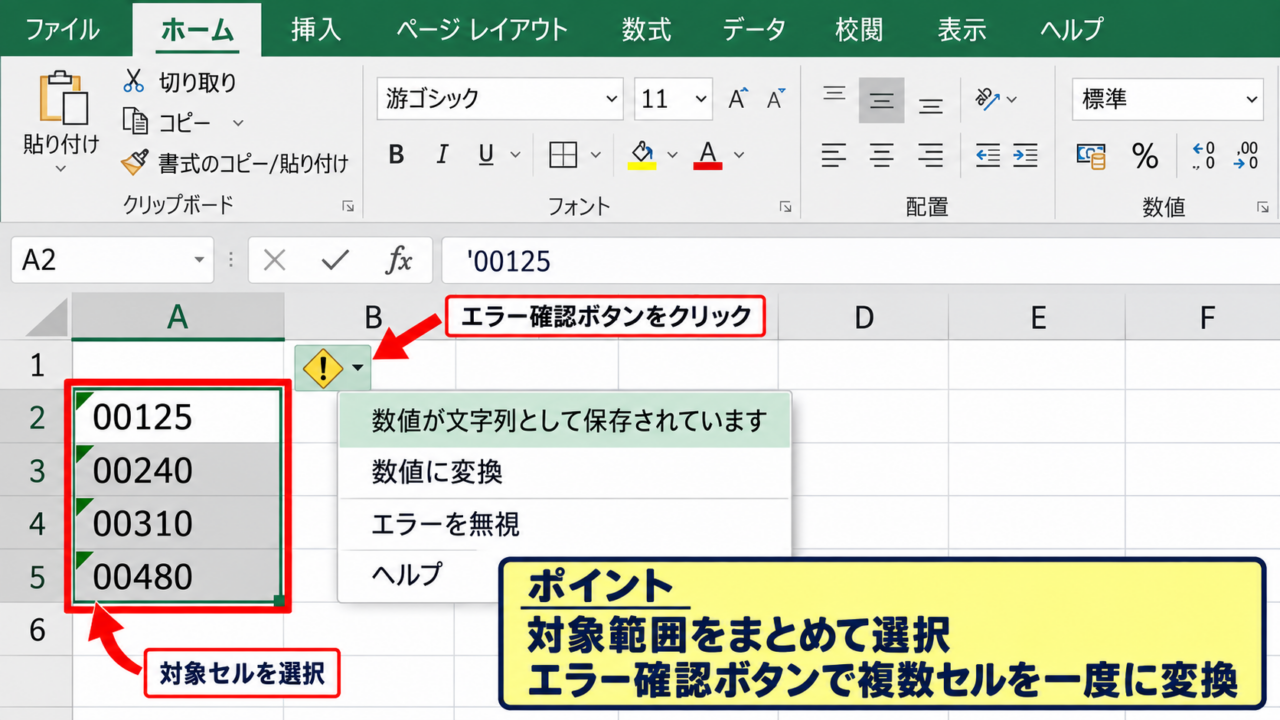Image resolution: width=1280 pixels, height=720 pixels.
Task: Click the decrease decimal icon
Action: click(1247, 156)
